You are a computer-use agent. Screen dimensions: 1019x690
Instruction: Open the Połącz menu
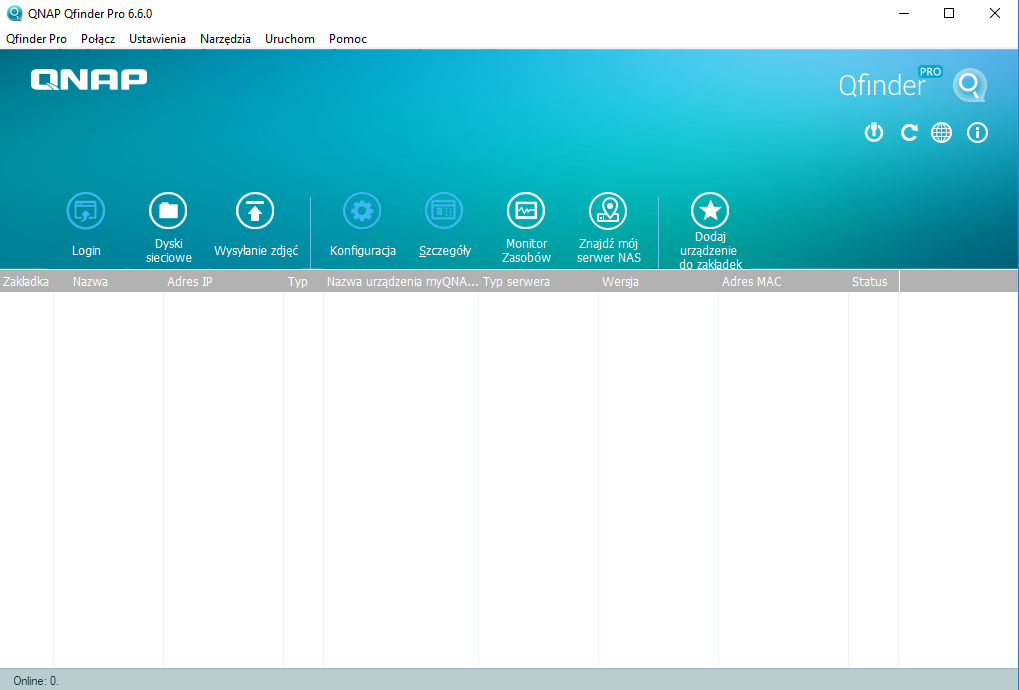[x=98, y=39]
